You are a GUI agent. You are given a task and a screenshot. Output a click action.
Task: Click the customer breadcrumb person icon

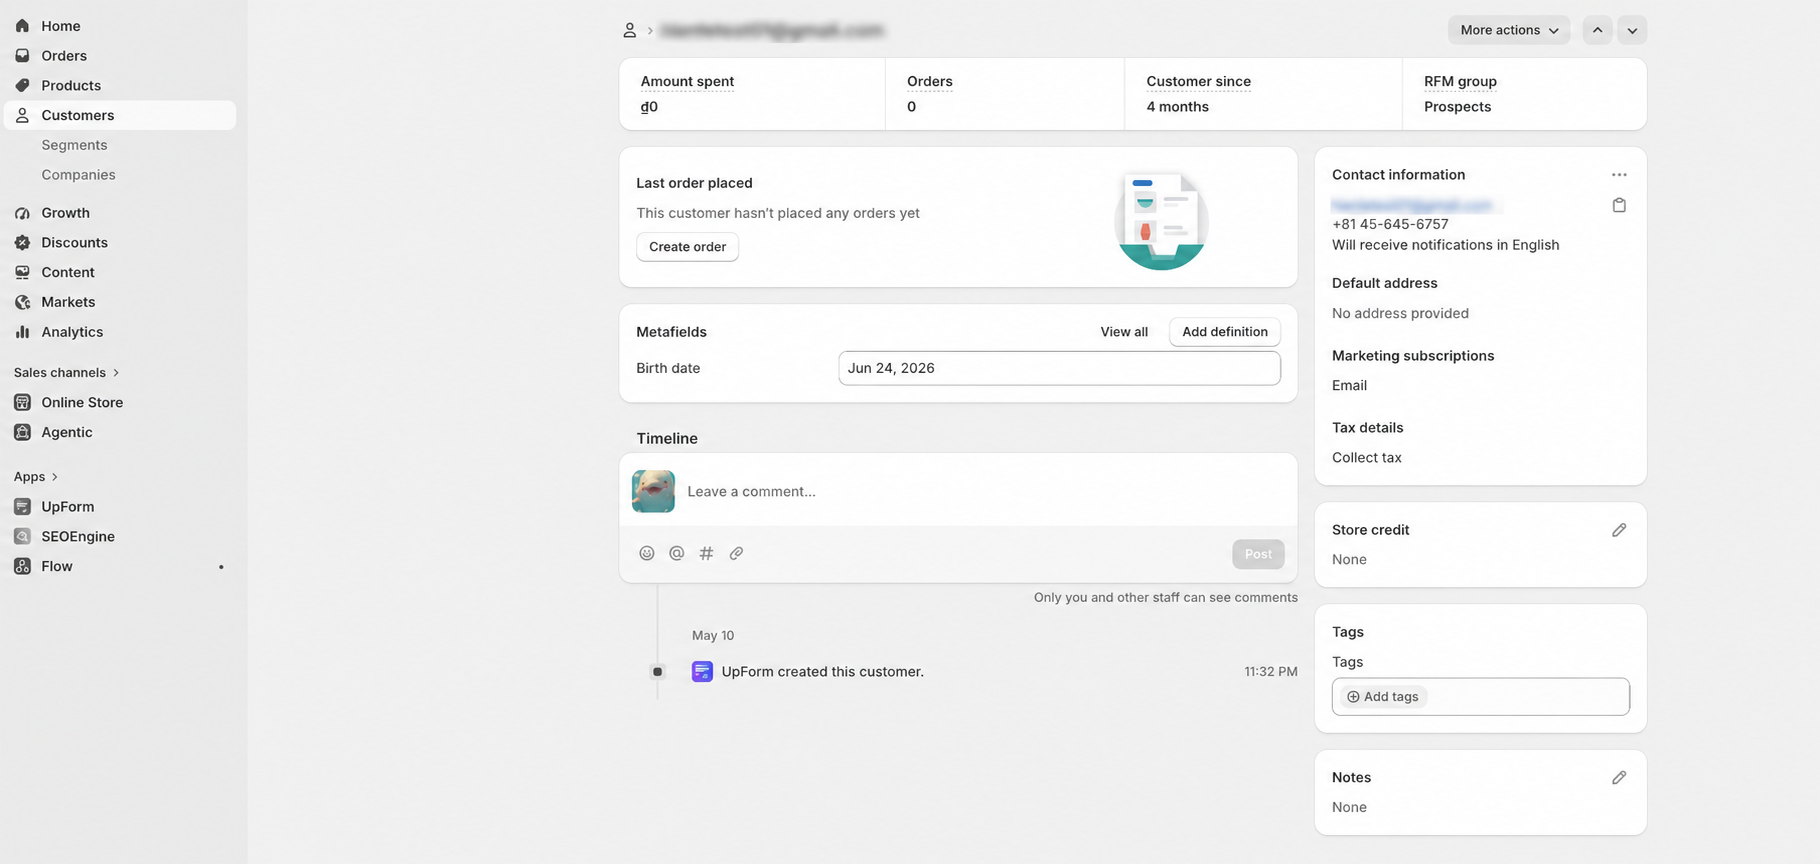(629, 31)
